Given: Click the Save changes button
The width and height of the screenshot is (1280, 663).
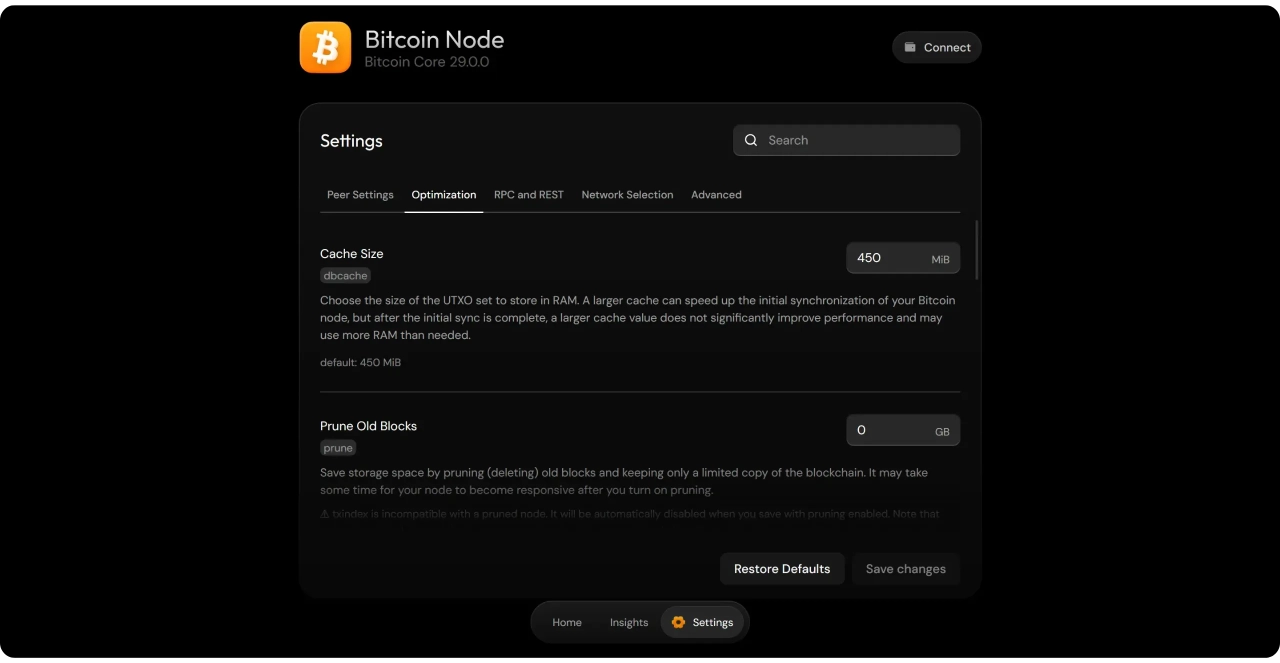Looking at the screenshot, I should 905,569.
